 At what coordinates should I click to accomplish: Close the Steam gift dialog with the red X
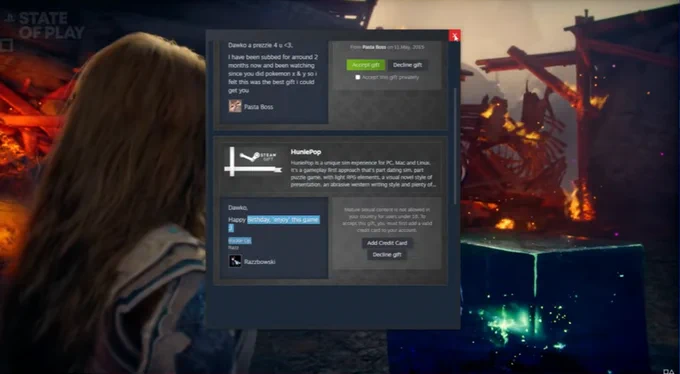click(454, 36)
